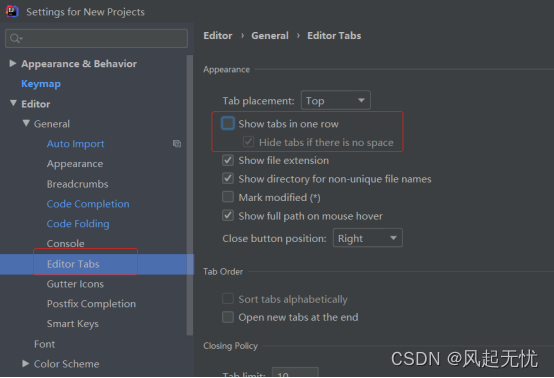This screenshot has width=554, height=378.
Task: Toggle Hide tabs if there is no space
Action: tap(248, 142)
